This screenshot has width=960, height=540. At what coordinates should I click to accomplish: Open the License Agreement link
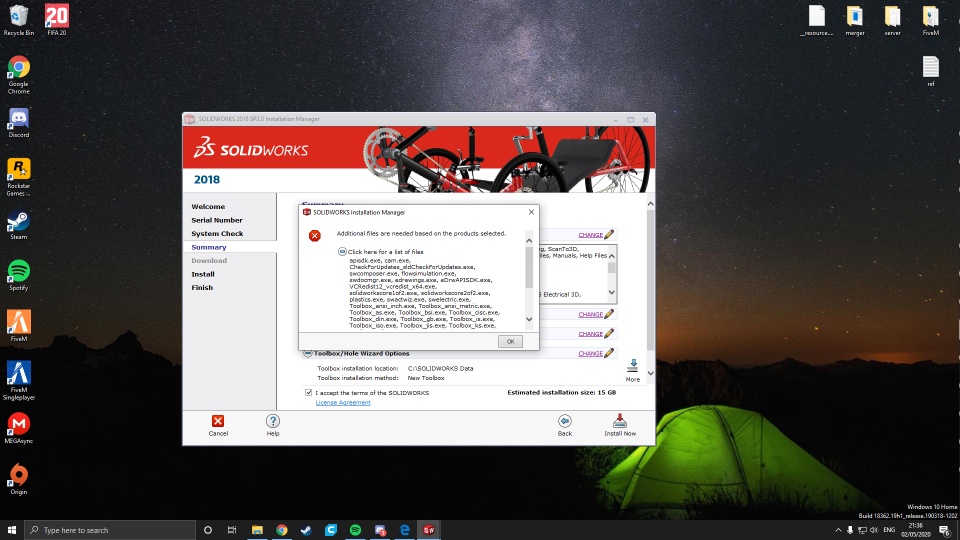[x=343, y=402]
